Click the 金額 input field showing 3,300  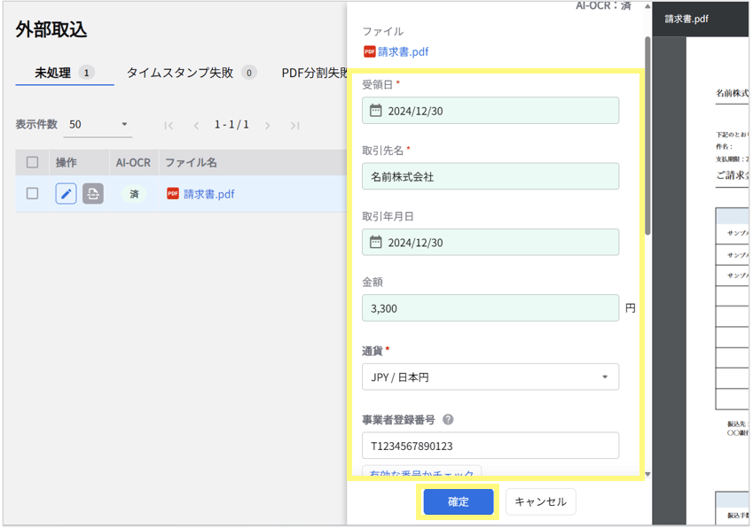490,308
